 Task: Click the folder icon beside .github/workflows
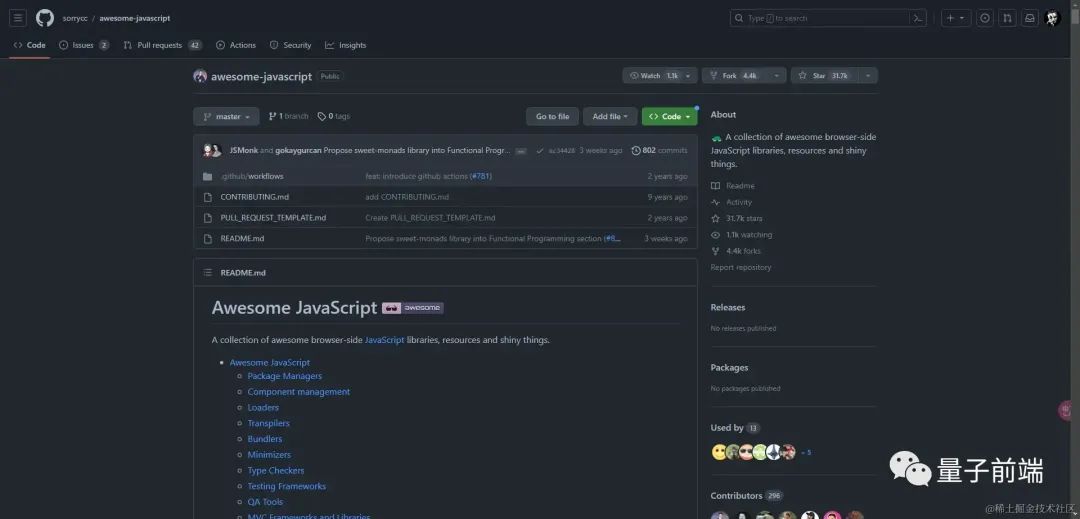[207, 176]
